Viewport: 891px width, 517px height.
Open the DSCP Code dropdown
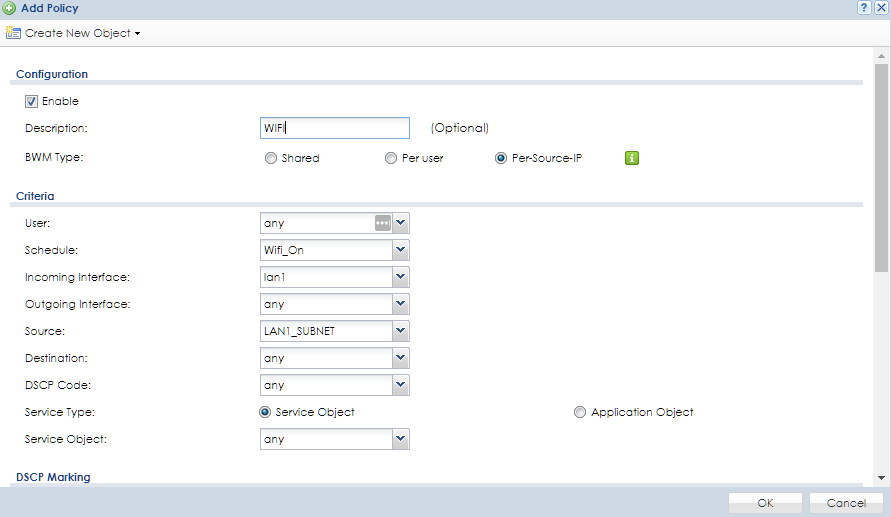[x=400, y=385]
